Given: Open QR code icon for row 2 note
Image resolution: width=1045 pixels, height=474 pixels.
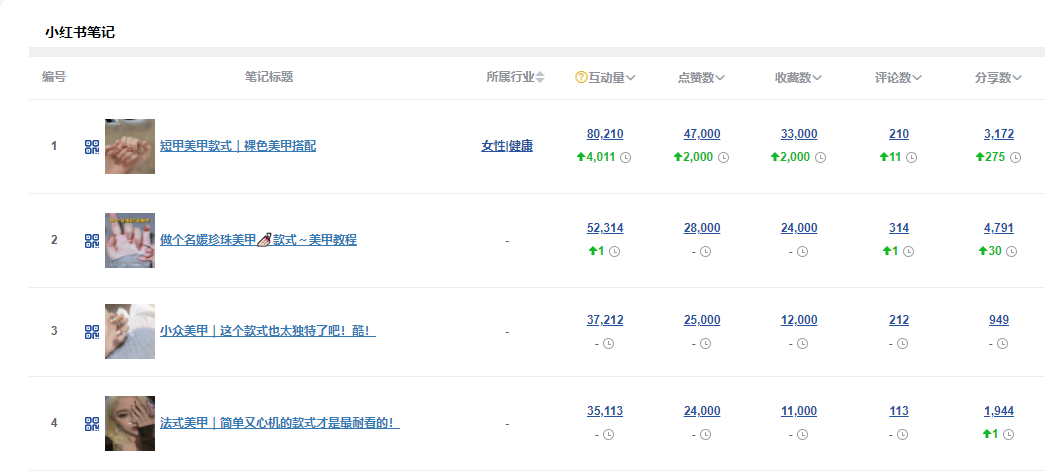Looking at the screenshot, I should pyautogui.click(x=92, y=241).
